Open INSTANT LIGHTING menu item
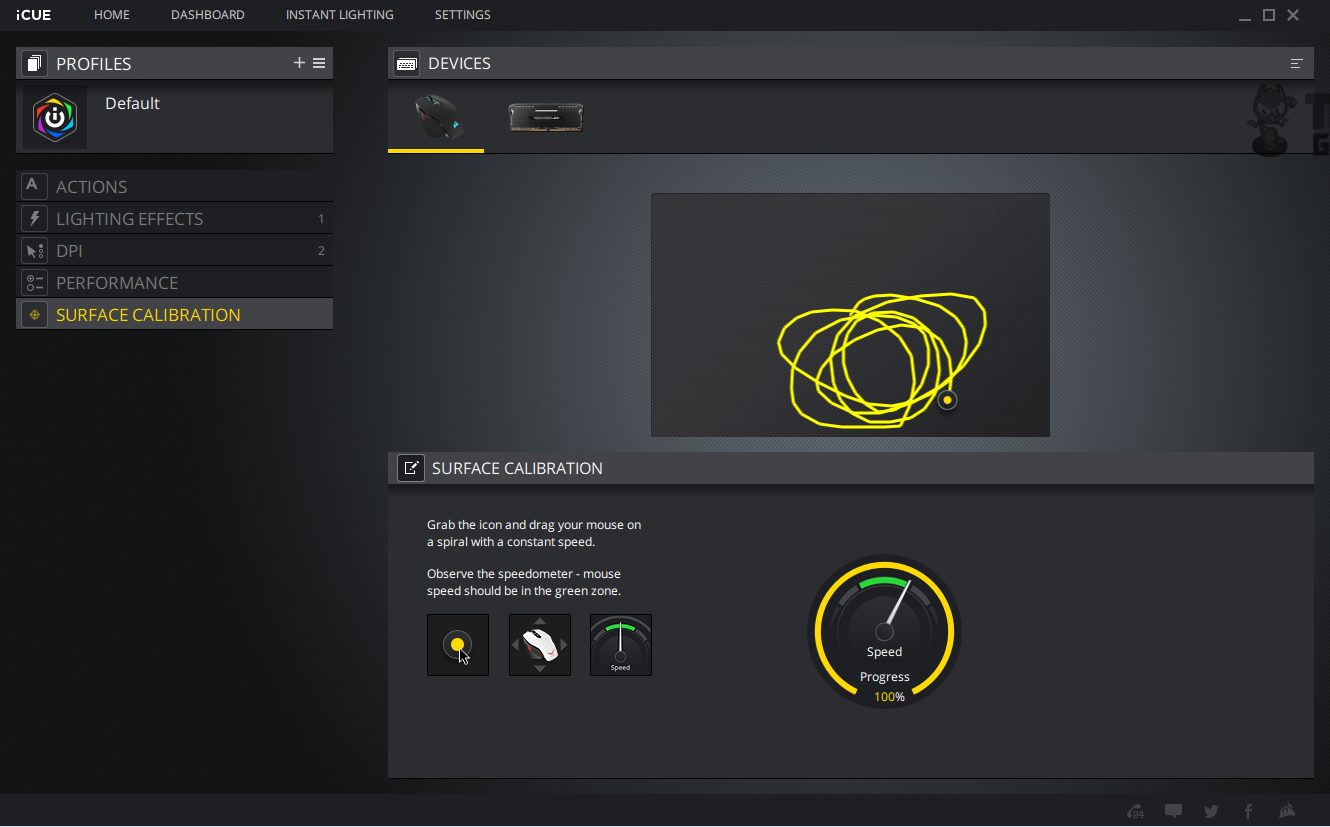Screen dimensions: 1330x827 340,15
